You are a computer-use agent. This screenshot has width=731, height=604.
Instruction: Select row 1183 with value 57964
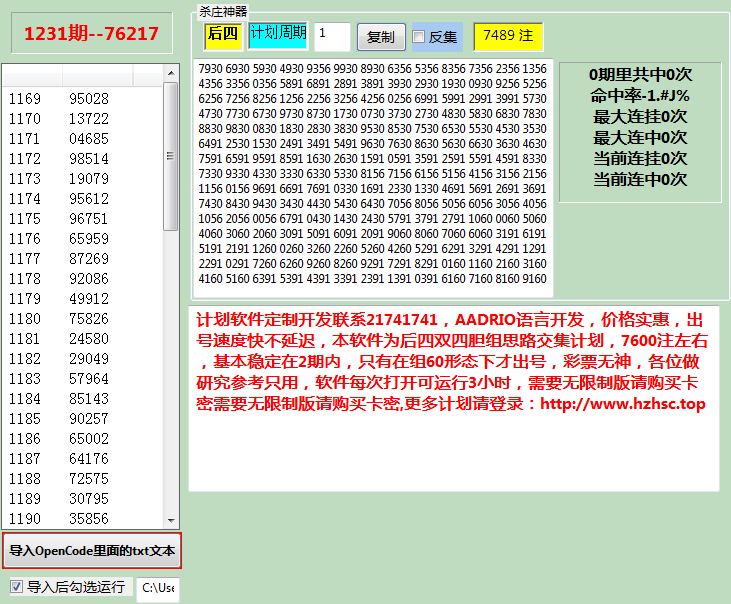(83, 379)
